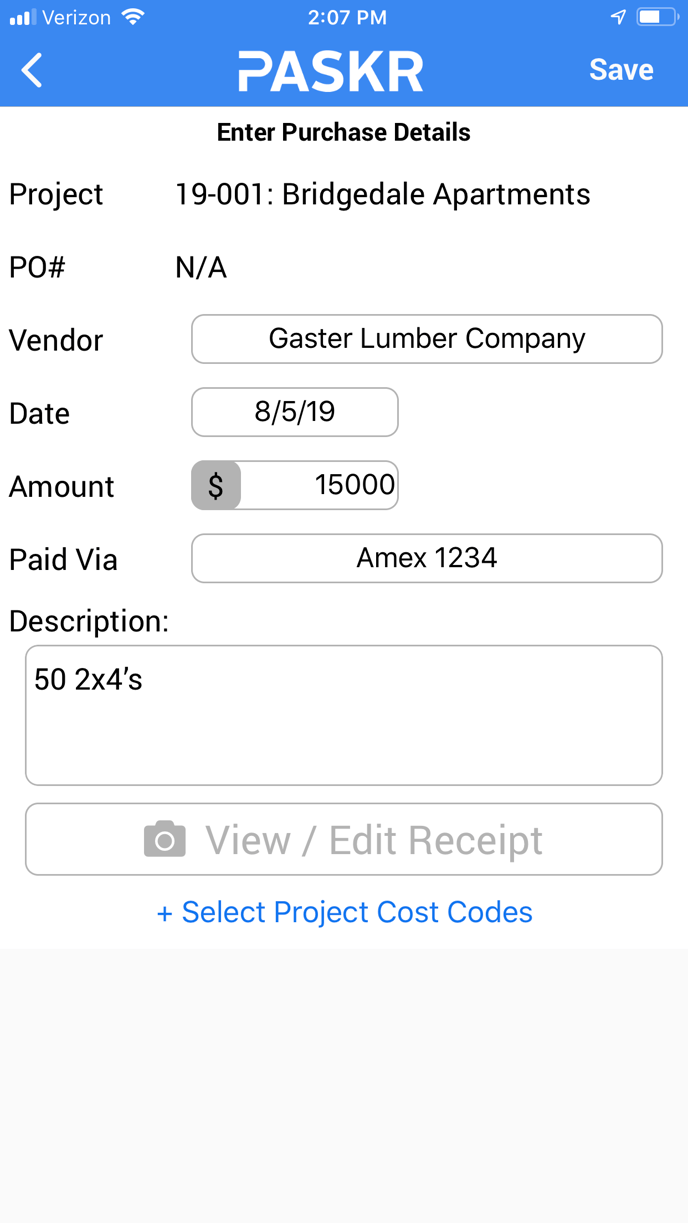This screenshot has height=1223, width=688.
Task: Save the purchase details
Action: click(621, 70)
